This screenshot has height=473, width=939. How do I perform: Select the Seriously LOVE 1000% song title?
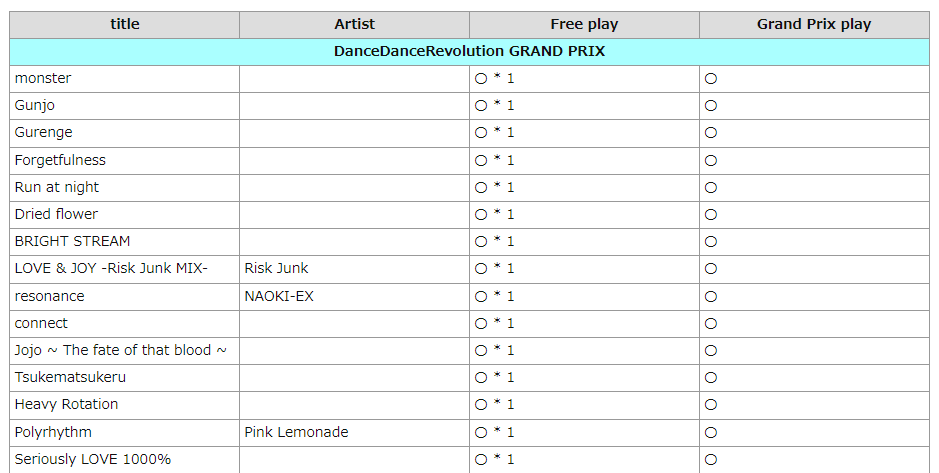(93, 459)
